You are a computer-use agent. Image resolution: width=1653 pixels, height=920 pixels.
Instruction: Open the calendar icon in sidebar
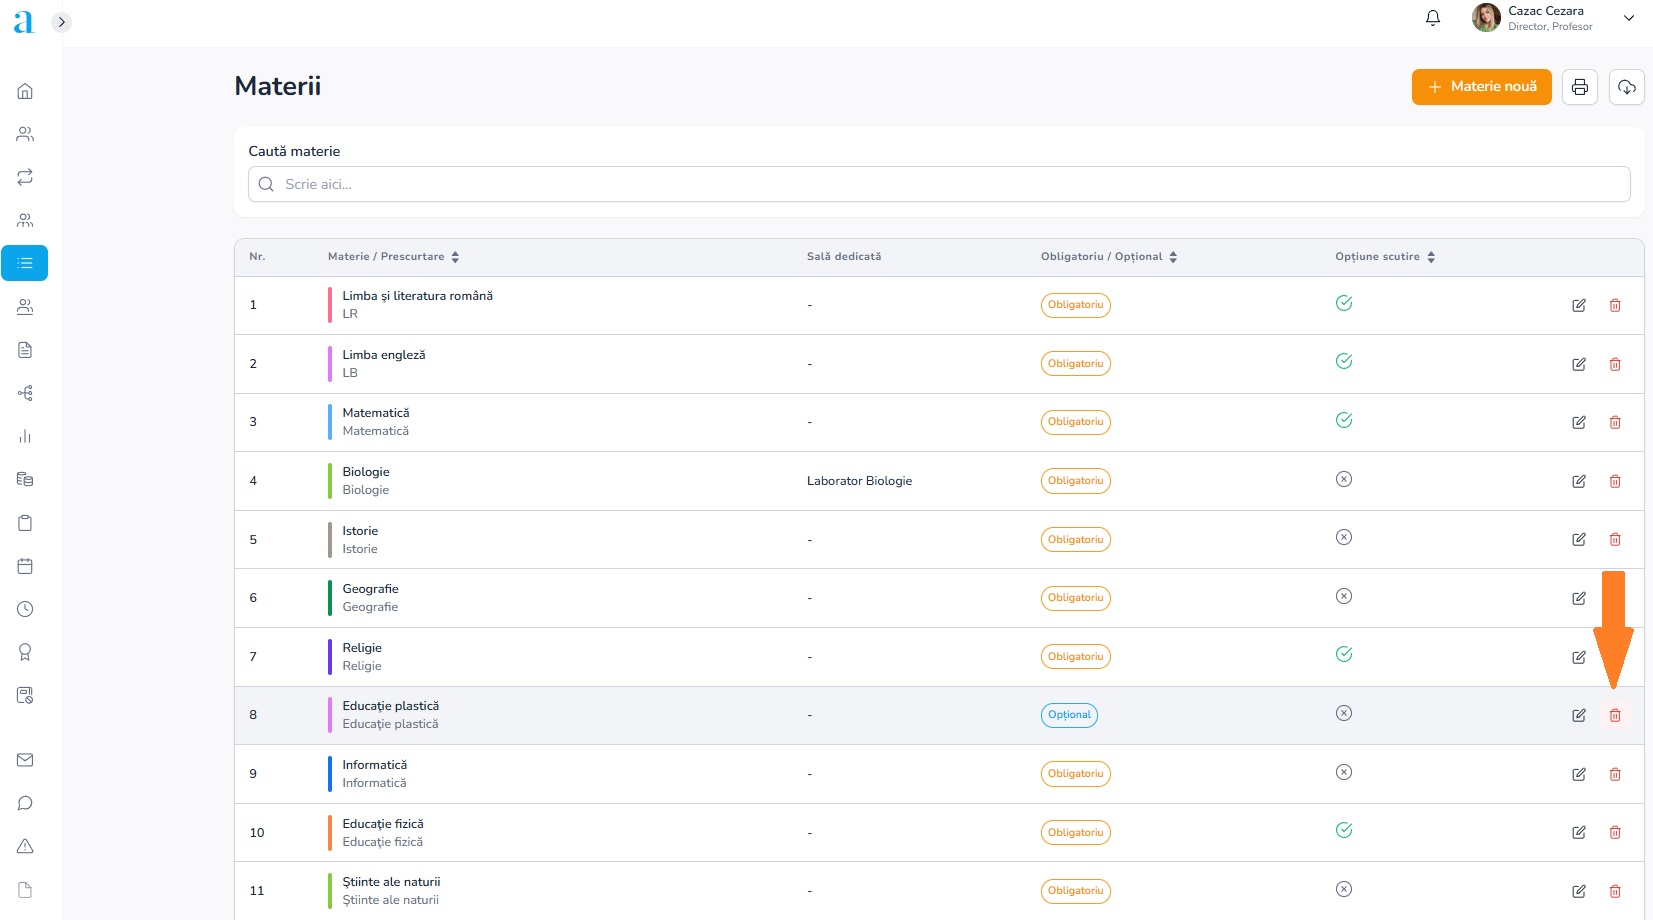click(x=25, y=566)
